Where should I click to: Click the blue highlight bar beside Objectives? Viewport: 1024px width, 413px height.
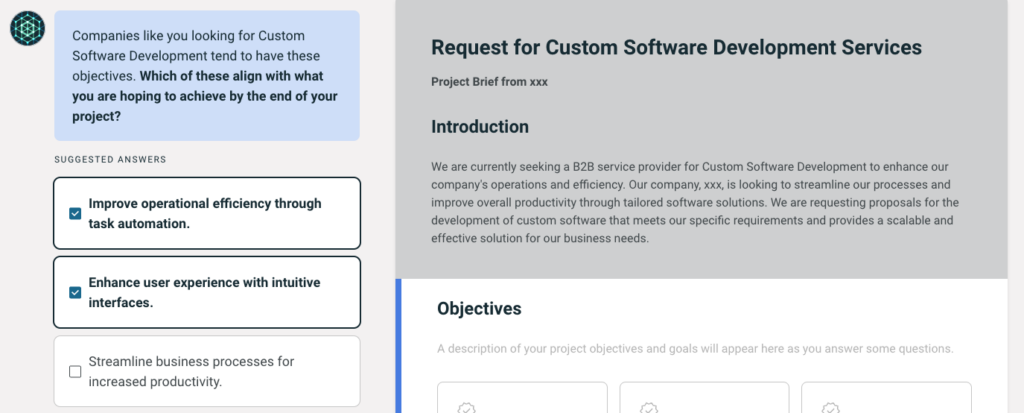click(398, 346)
